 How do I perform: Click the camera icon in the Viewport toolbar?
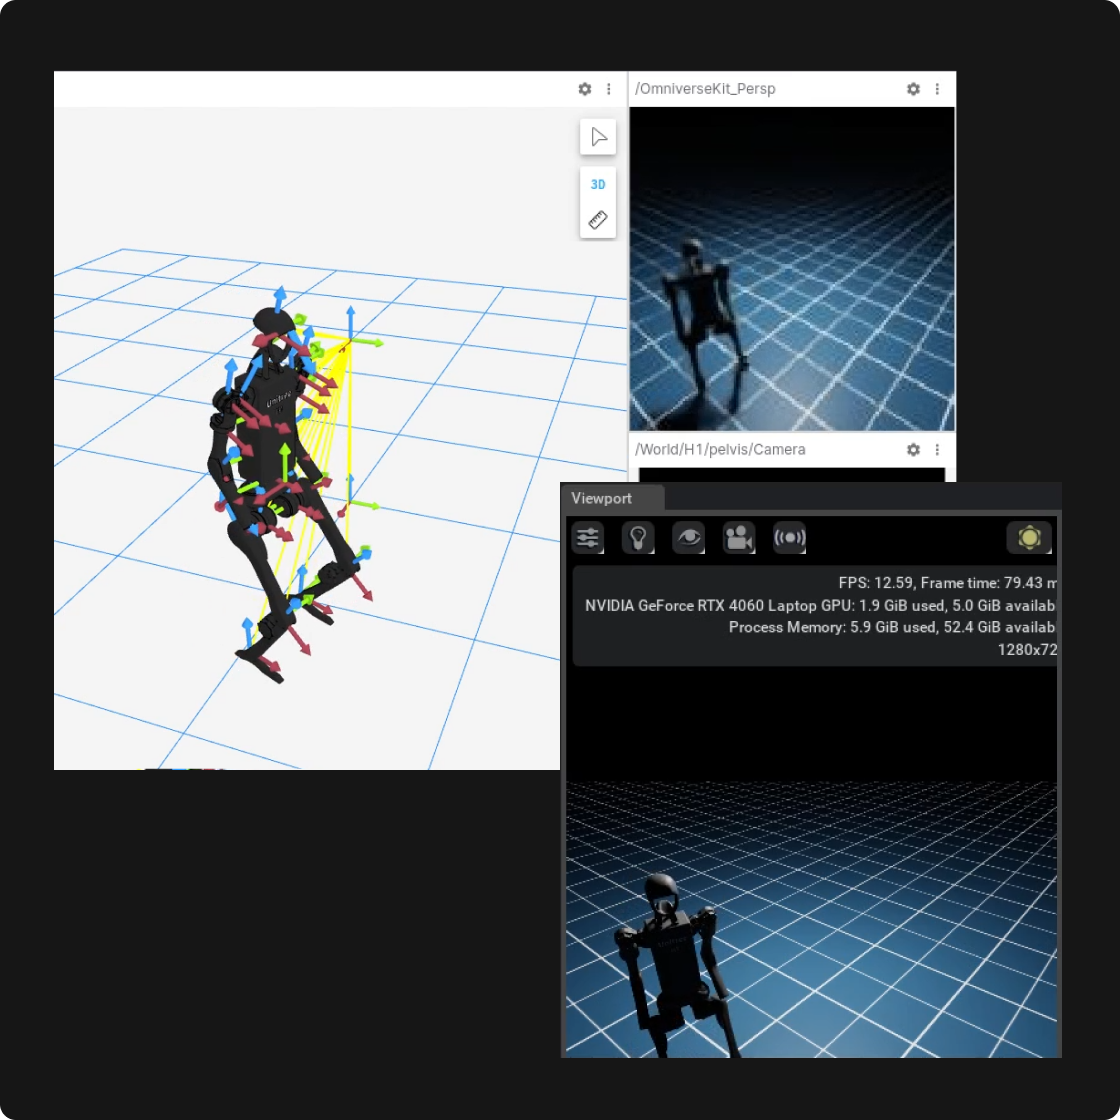coord(739,537)
